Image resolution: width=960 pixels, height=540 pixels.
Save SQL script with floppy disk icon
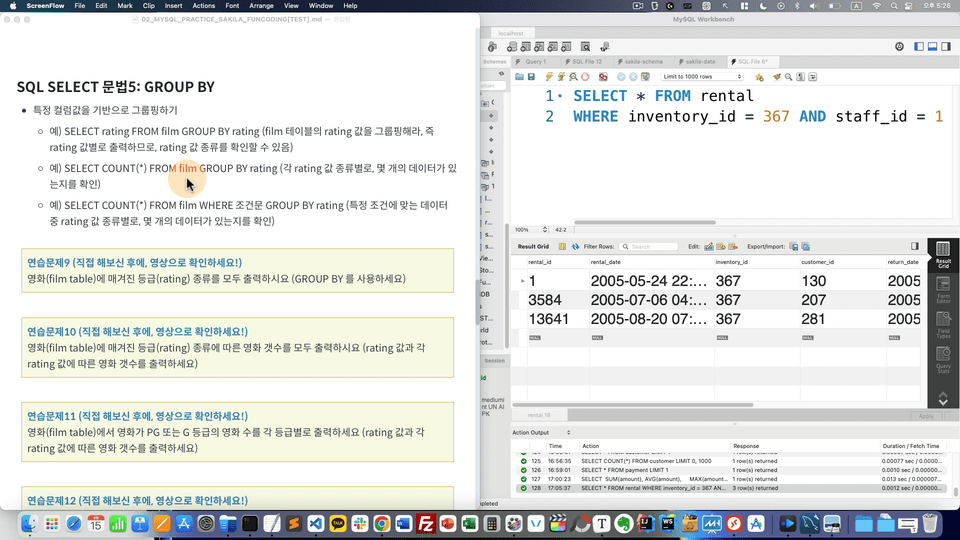pyautogui.click(x=531, y=77)
